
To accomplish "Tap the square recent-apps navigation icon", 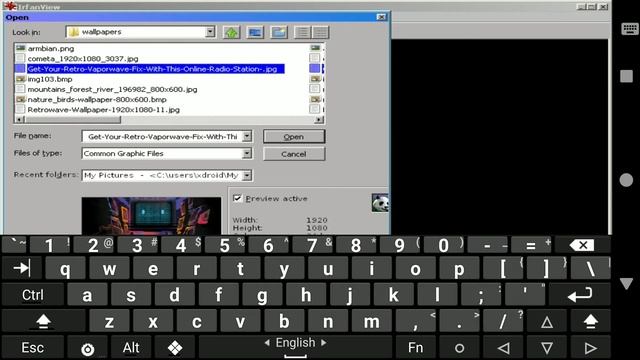I will (626, 76).
